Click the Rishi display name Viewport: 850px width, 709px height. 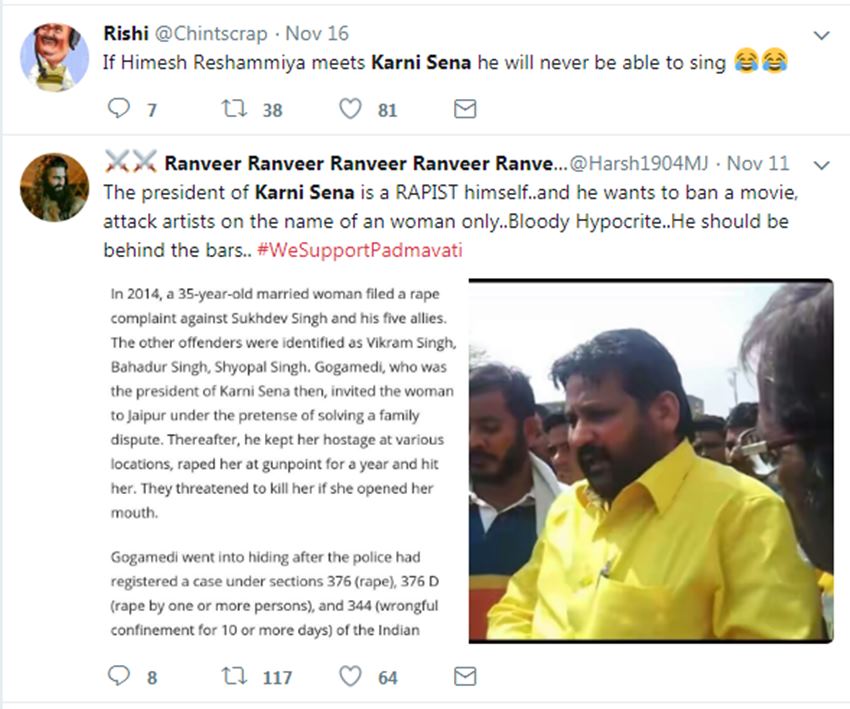coord(124,34)
